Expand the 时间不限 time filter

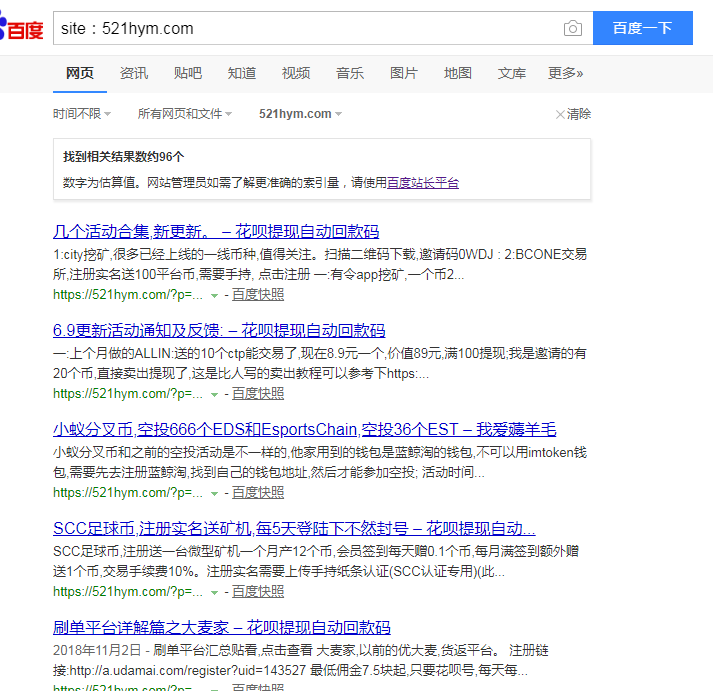[x=82, y=114]
